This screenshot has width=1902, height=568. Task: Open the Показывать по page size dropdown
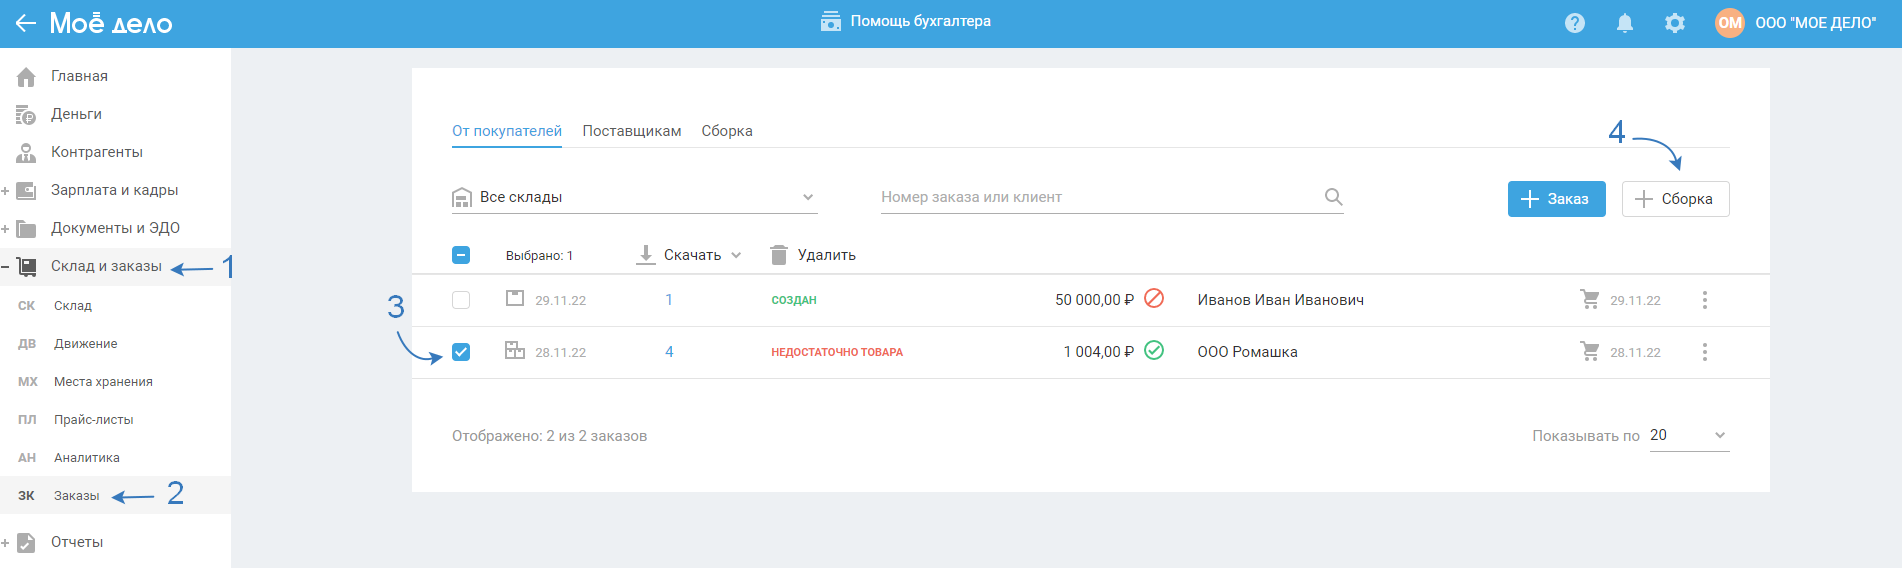(1689, 435)
